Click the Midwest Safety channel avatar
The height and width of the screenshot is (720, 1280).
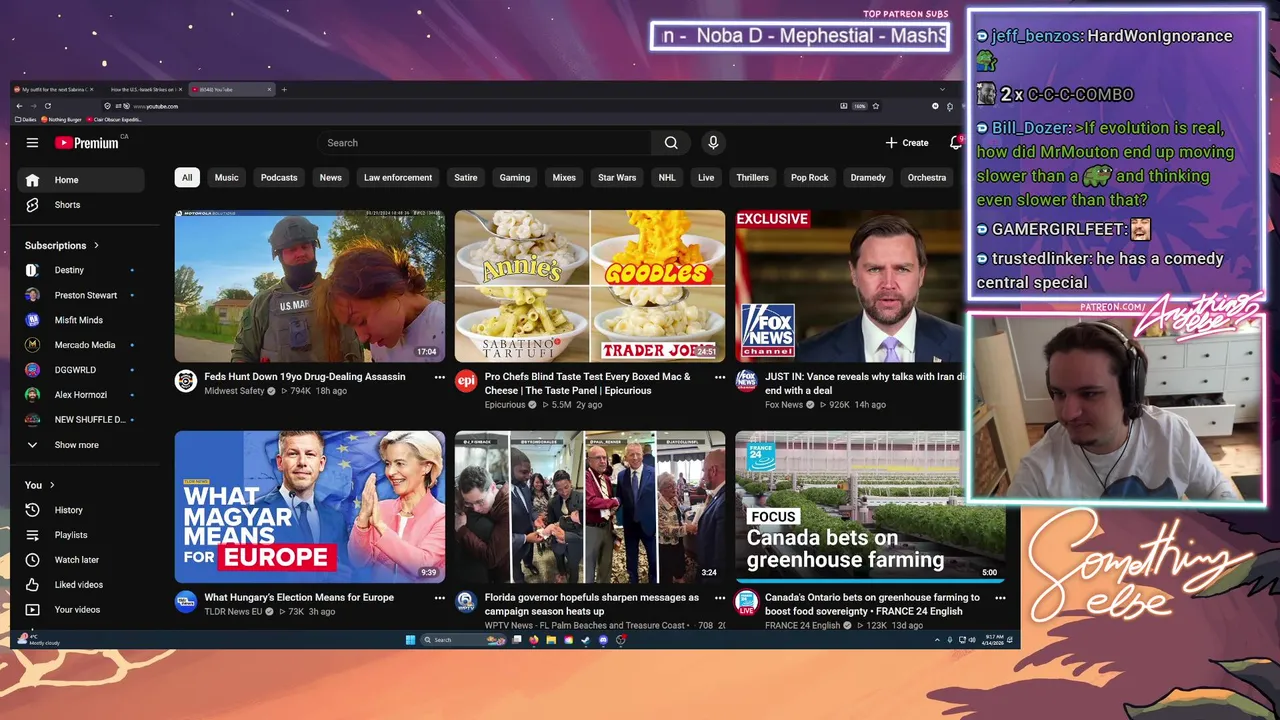click(x=186, y=381)
